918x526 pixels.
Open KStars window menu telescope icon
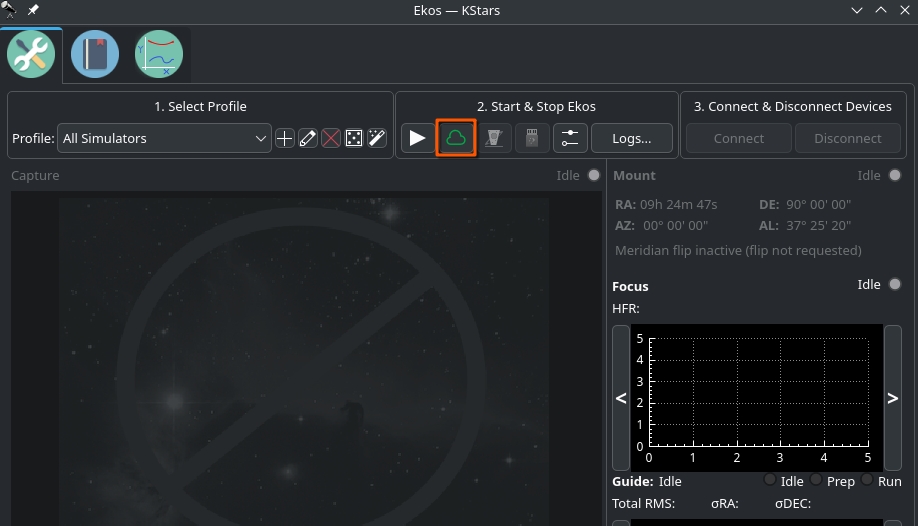(9, 10)
